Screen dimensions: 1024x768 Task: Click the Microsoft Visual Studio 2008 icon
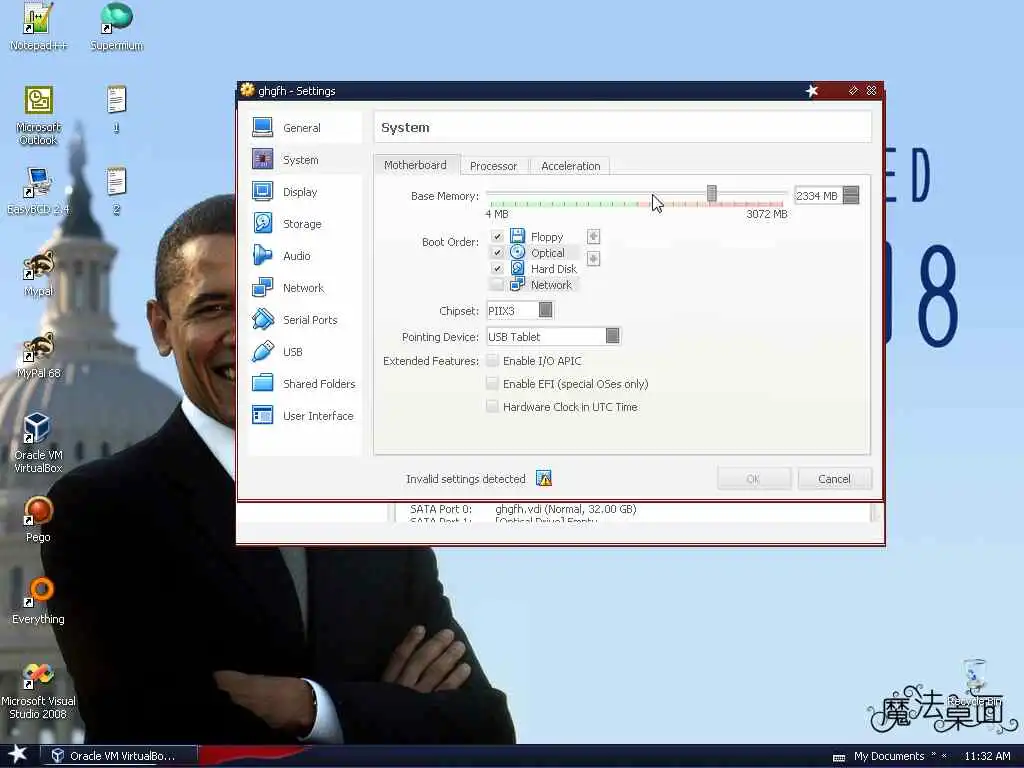(x=38, y=690)
